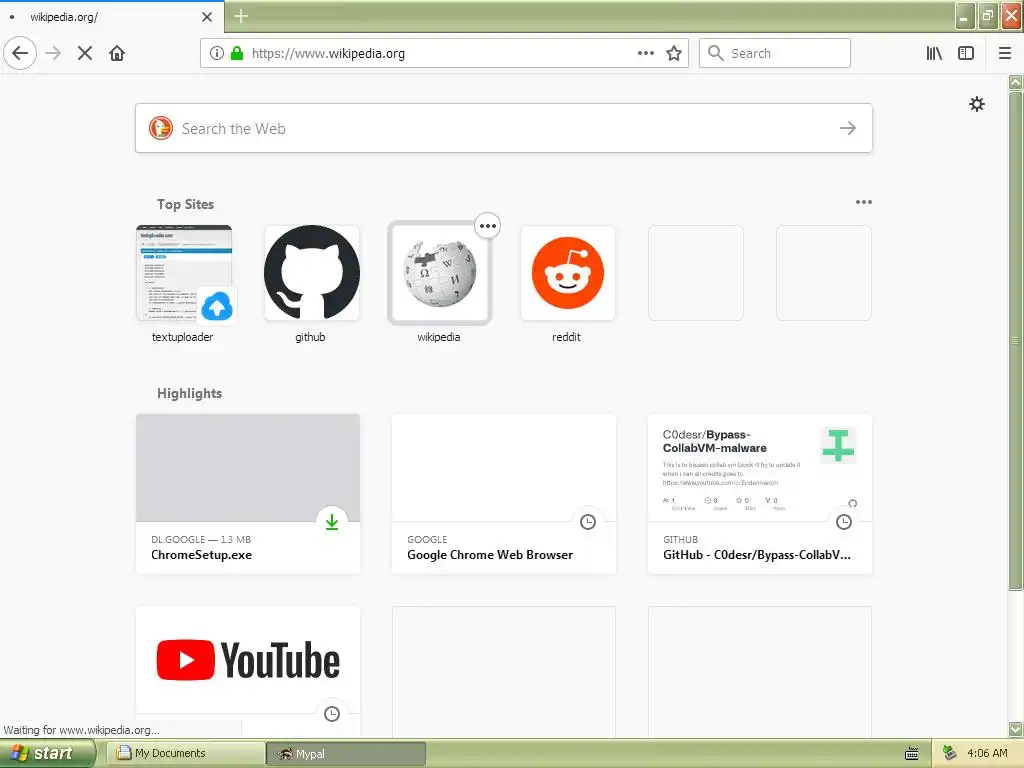Open Google Chrome Web Browser highlight

pyautogui.click(x=504, y=494)
